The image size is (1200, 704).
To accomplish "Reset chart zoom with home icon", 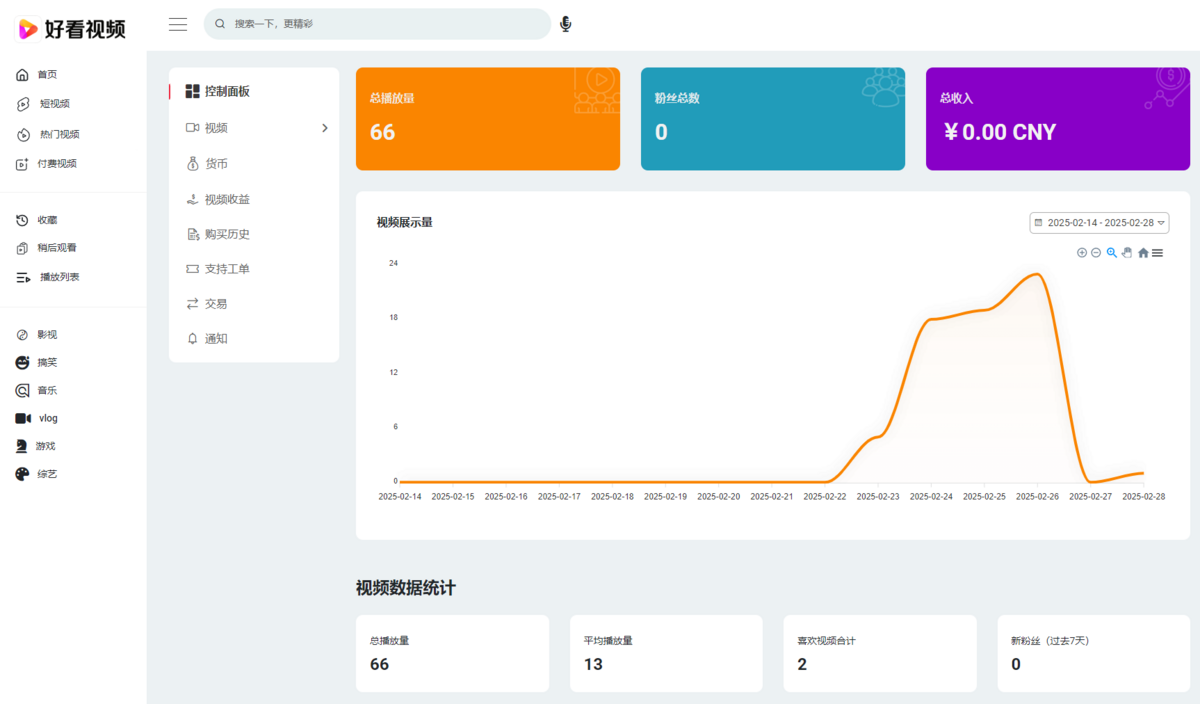I will tap(1143, 253).
